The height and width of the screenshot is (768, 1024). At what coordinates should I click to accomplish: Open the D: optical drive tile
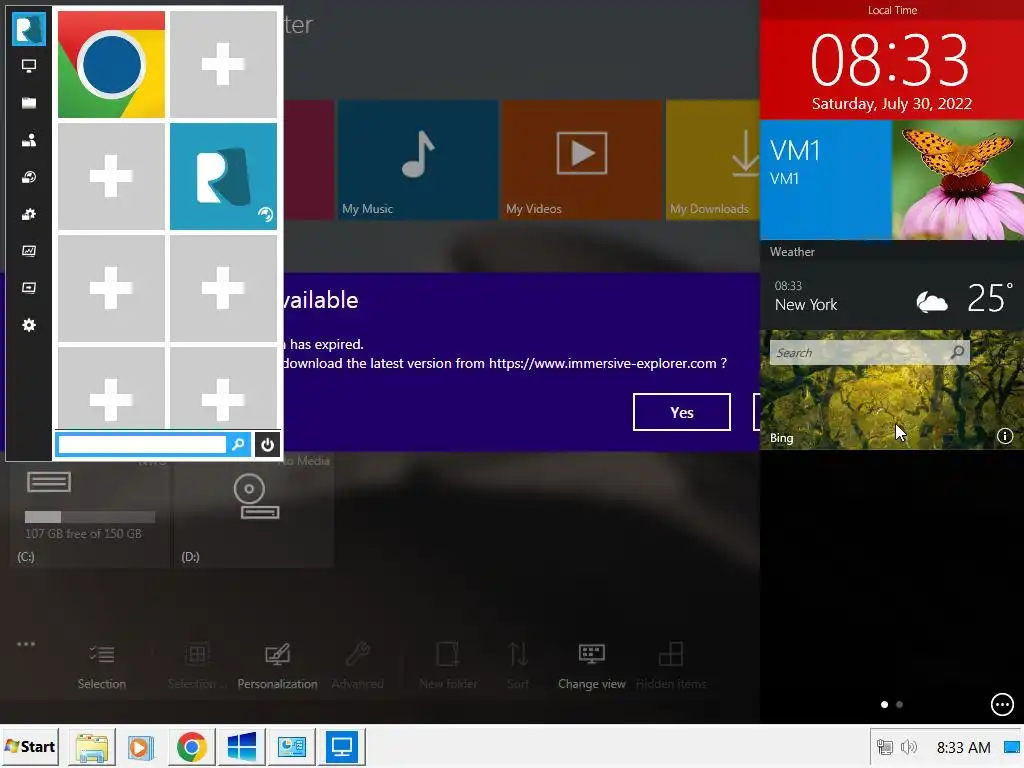coord(253,513)
